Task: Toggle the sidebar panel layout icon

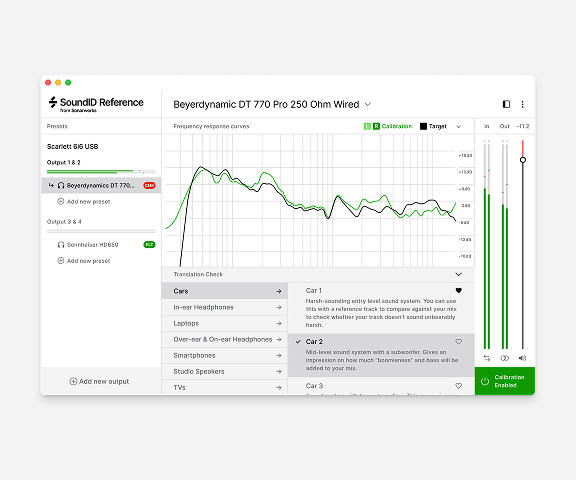Action: 506,104
